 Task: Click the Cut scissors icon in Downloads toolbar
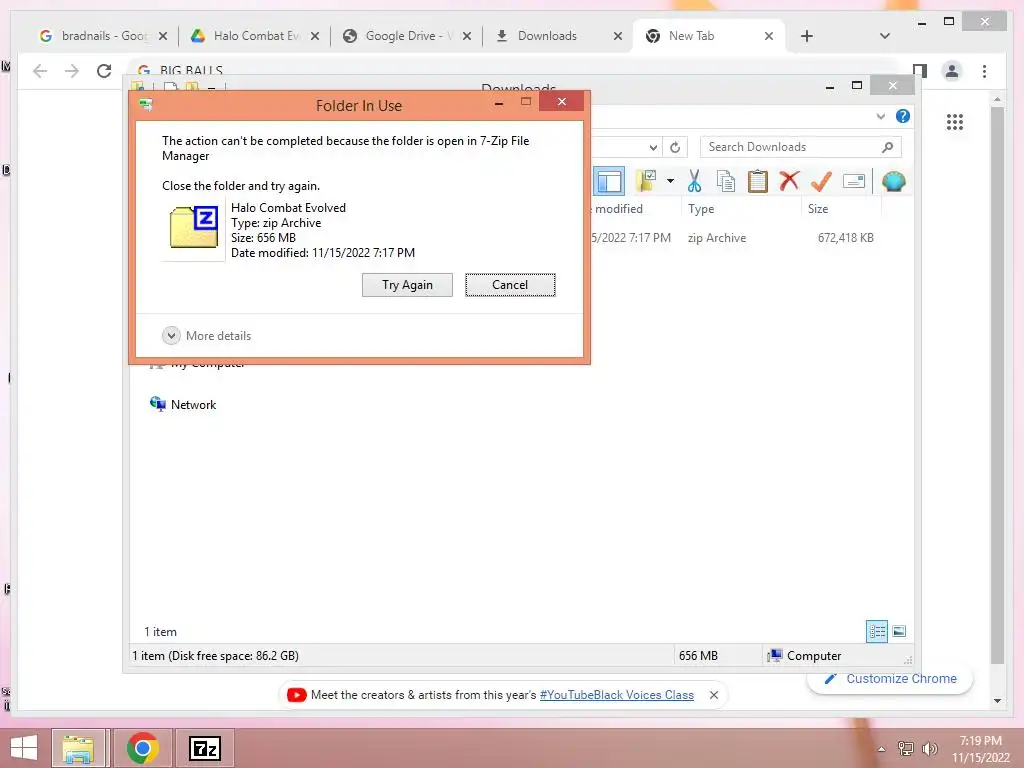tap(694, 181)
